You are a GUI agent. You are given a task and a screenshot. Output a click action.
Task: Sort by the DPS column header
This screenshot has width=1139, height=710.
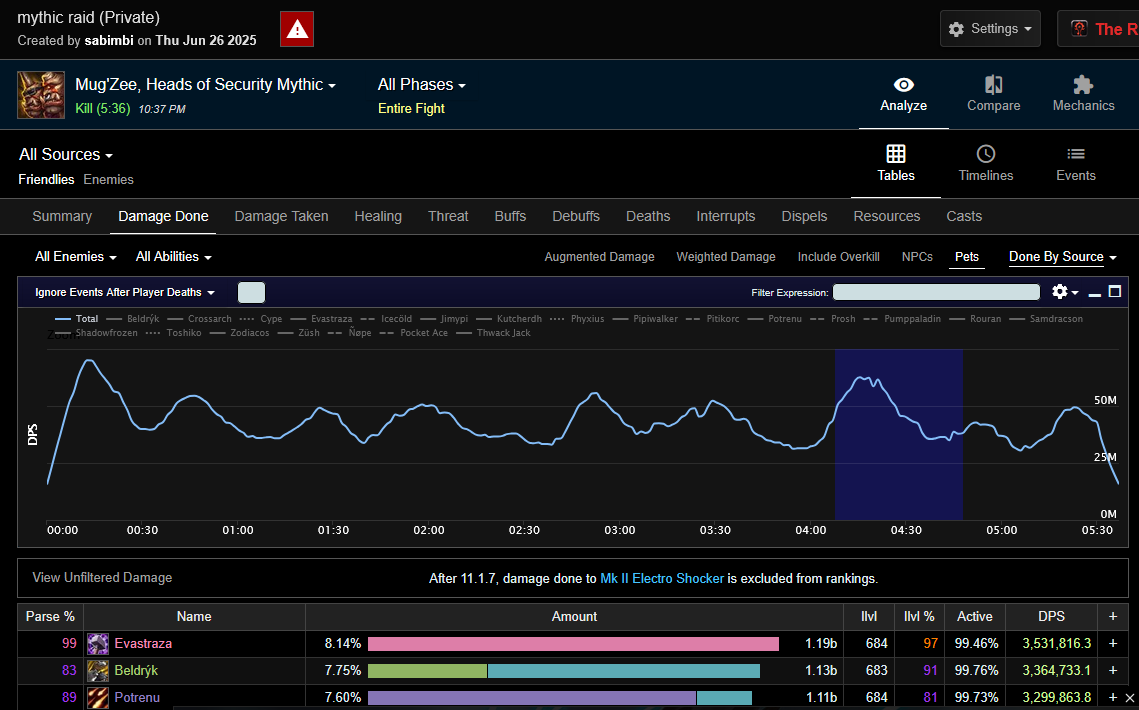coord(1051,616)
